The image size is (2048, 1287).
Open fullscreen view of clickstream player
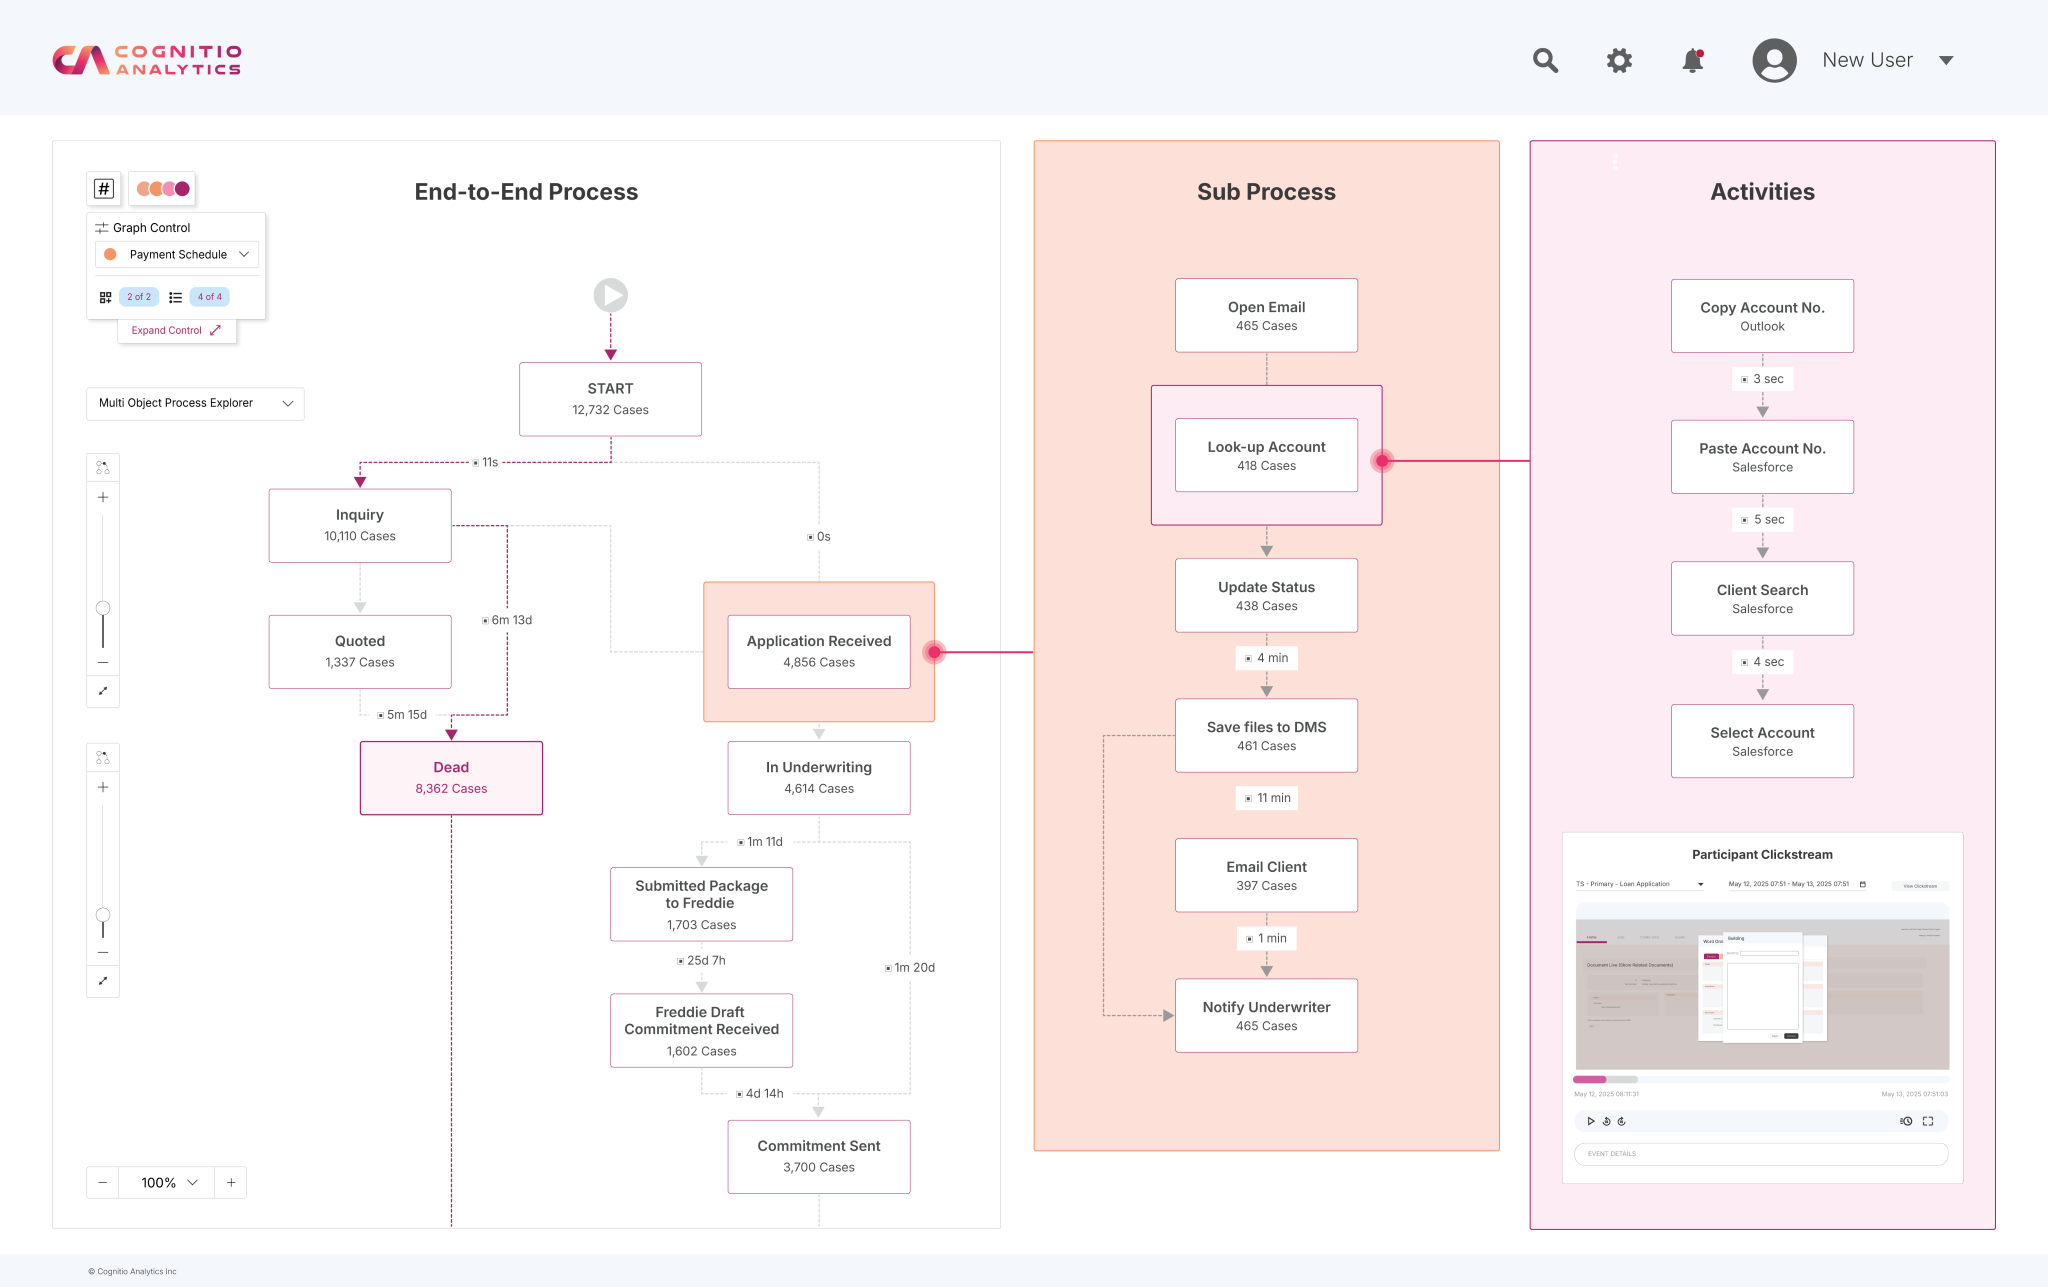point(1928,1121)
